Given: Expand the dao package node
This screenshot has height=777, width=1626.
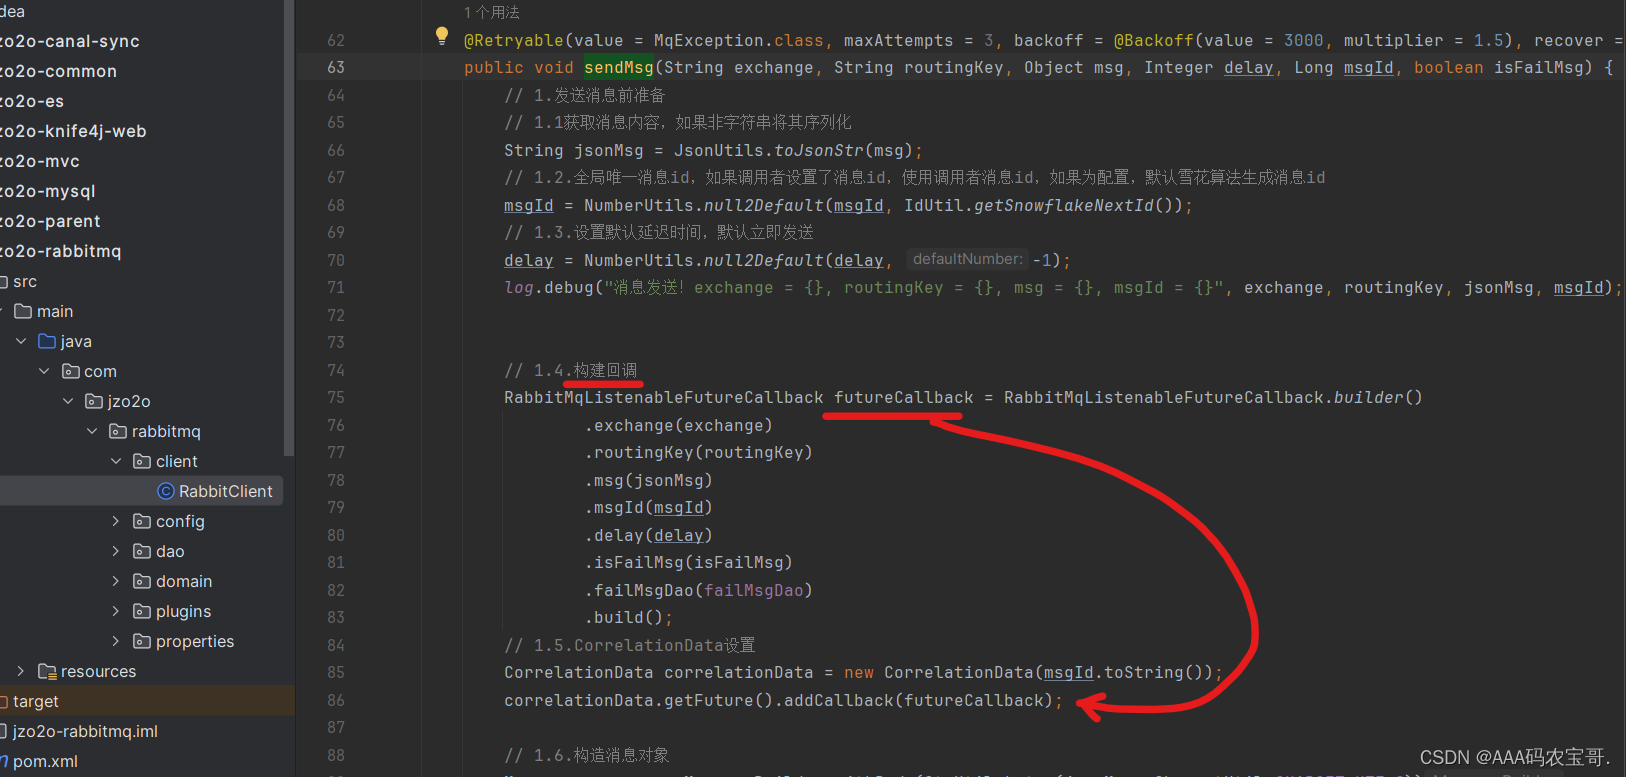Looking at the screenshot, I should pos(116,551).
